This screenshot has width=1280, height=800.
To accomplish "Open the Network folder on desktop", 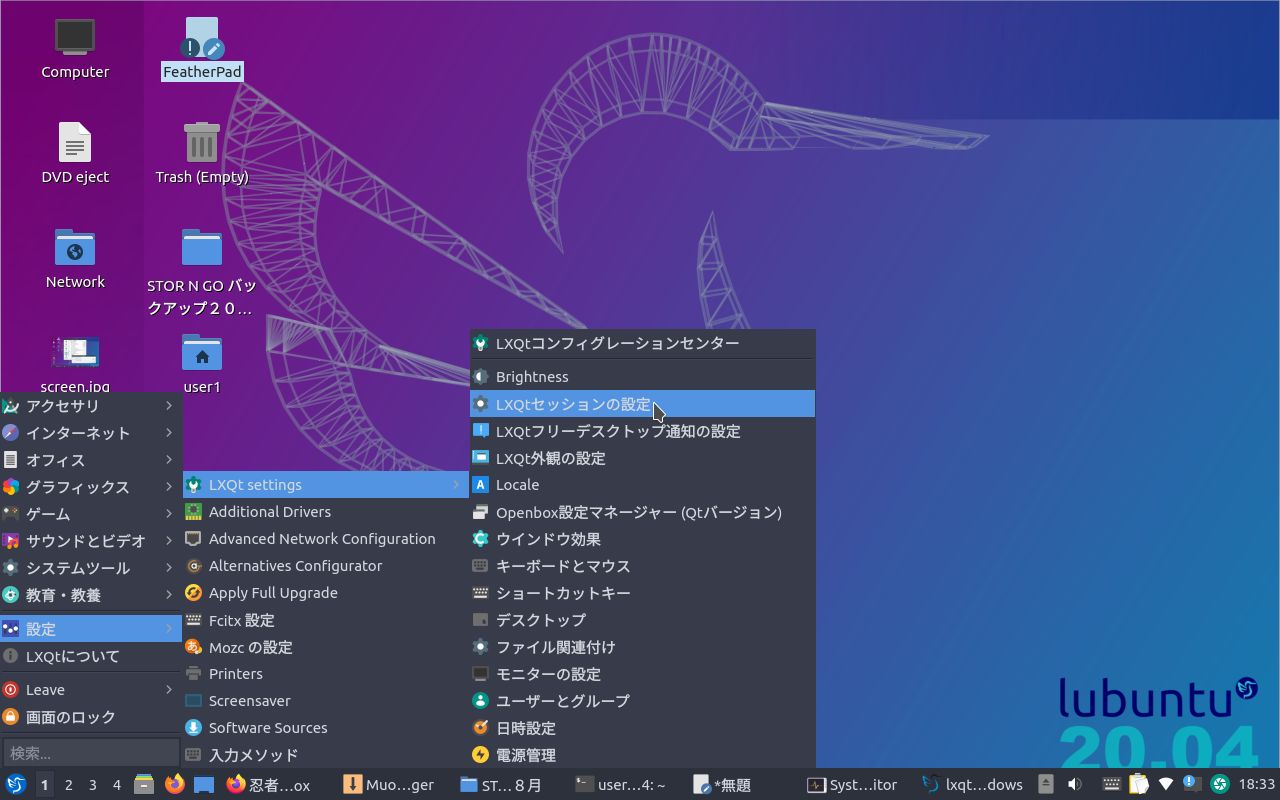I will [x=75, y=258].
